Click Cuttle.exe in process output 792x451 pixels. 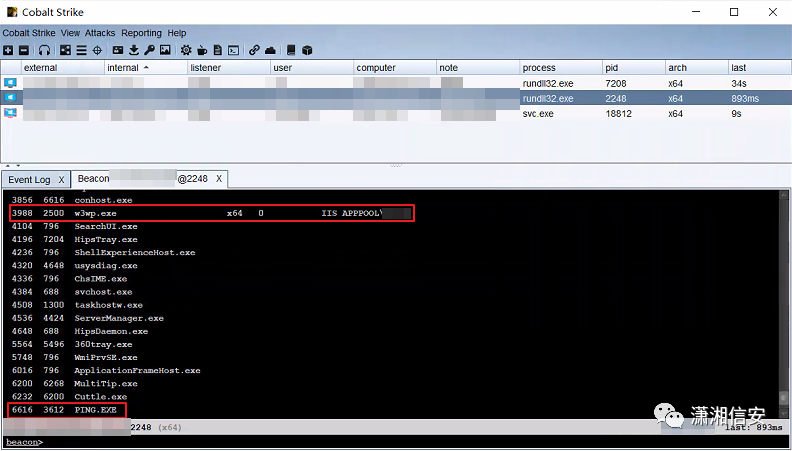click(x=101, y=397)
